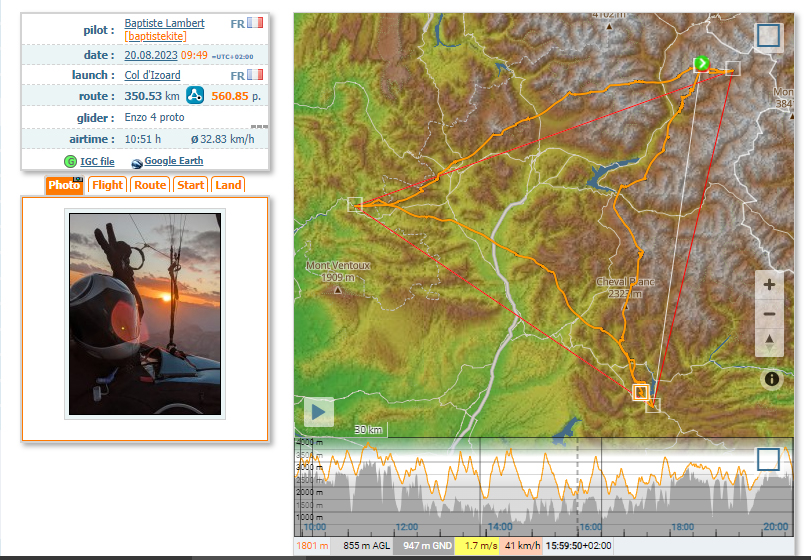The height and width of the screenshot is (560, 811).
Task: Click the 30 km map scale label
Action: (368, 430)
